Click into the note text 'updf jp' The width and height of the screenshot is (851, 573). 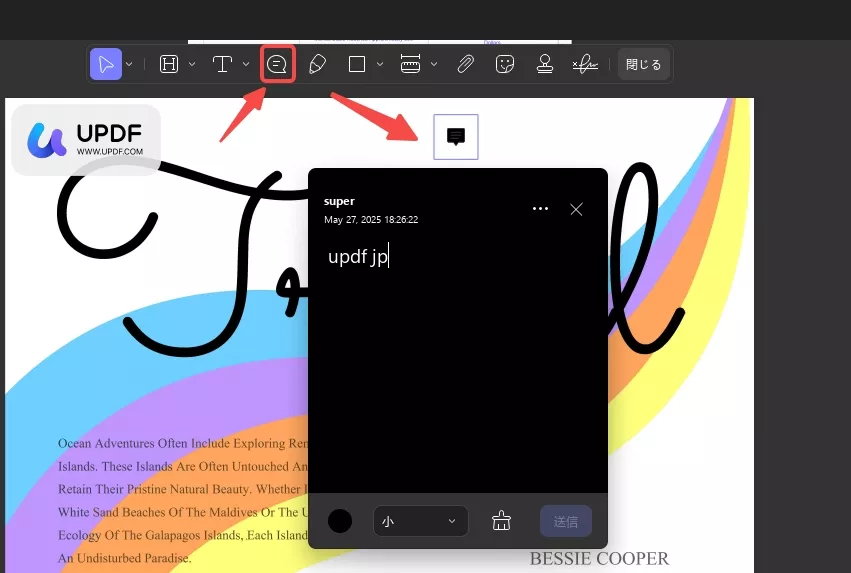(x=358, y=256)
